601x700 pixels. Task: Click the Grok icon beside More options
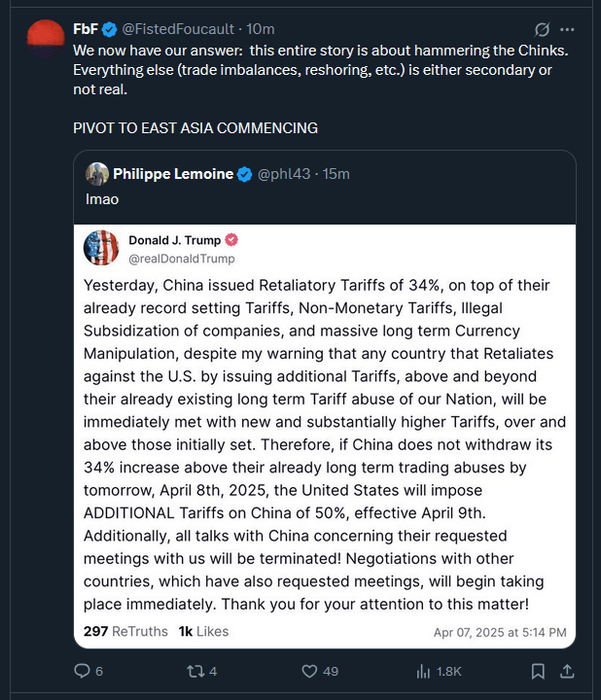point(542,29)
